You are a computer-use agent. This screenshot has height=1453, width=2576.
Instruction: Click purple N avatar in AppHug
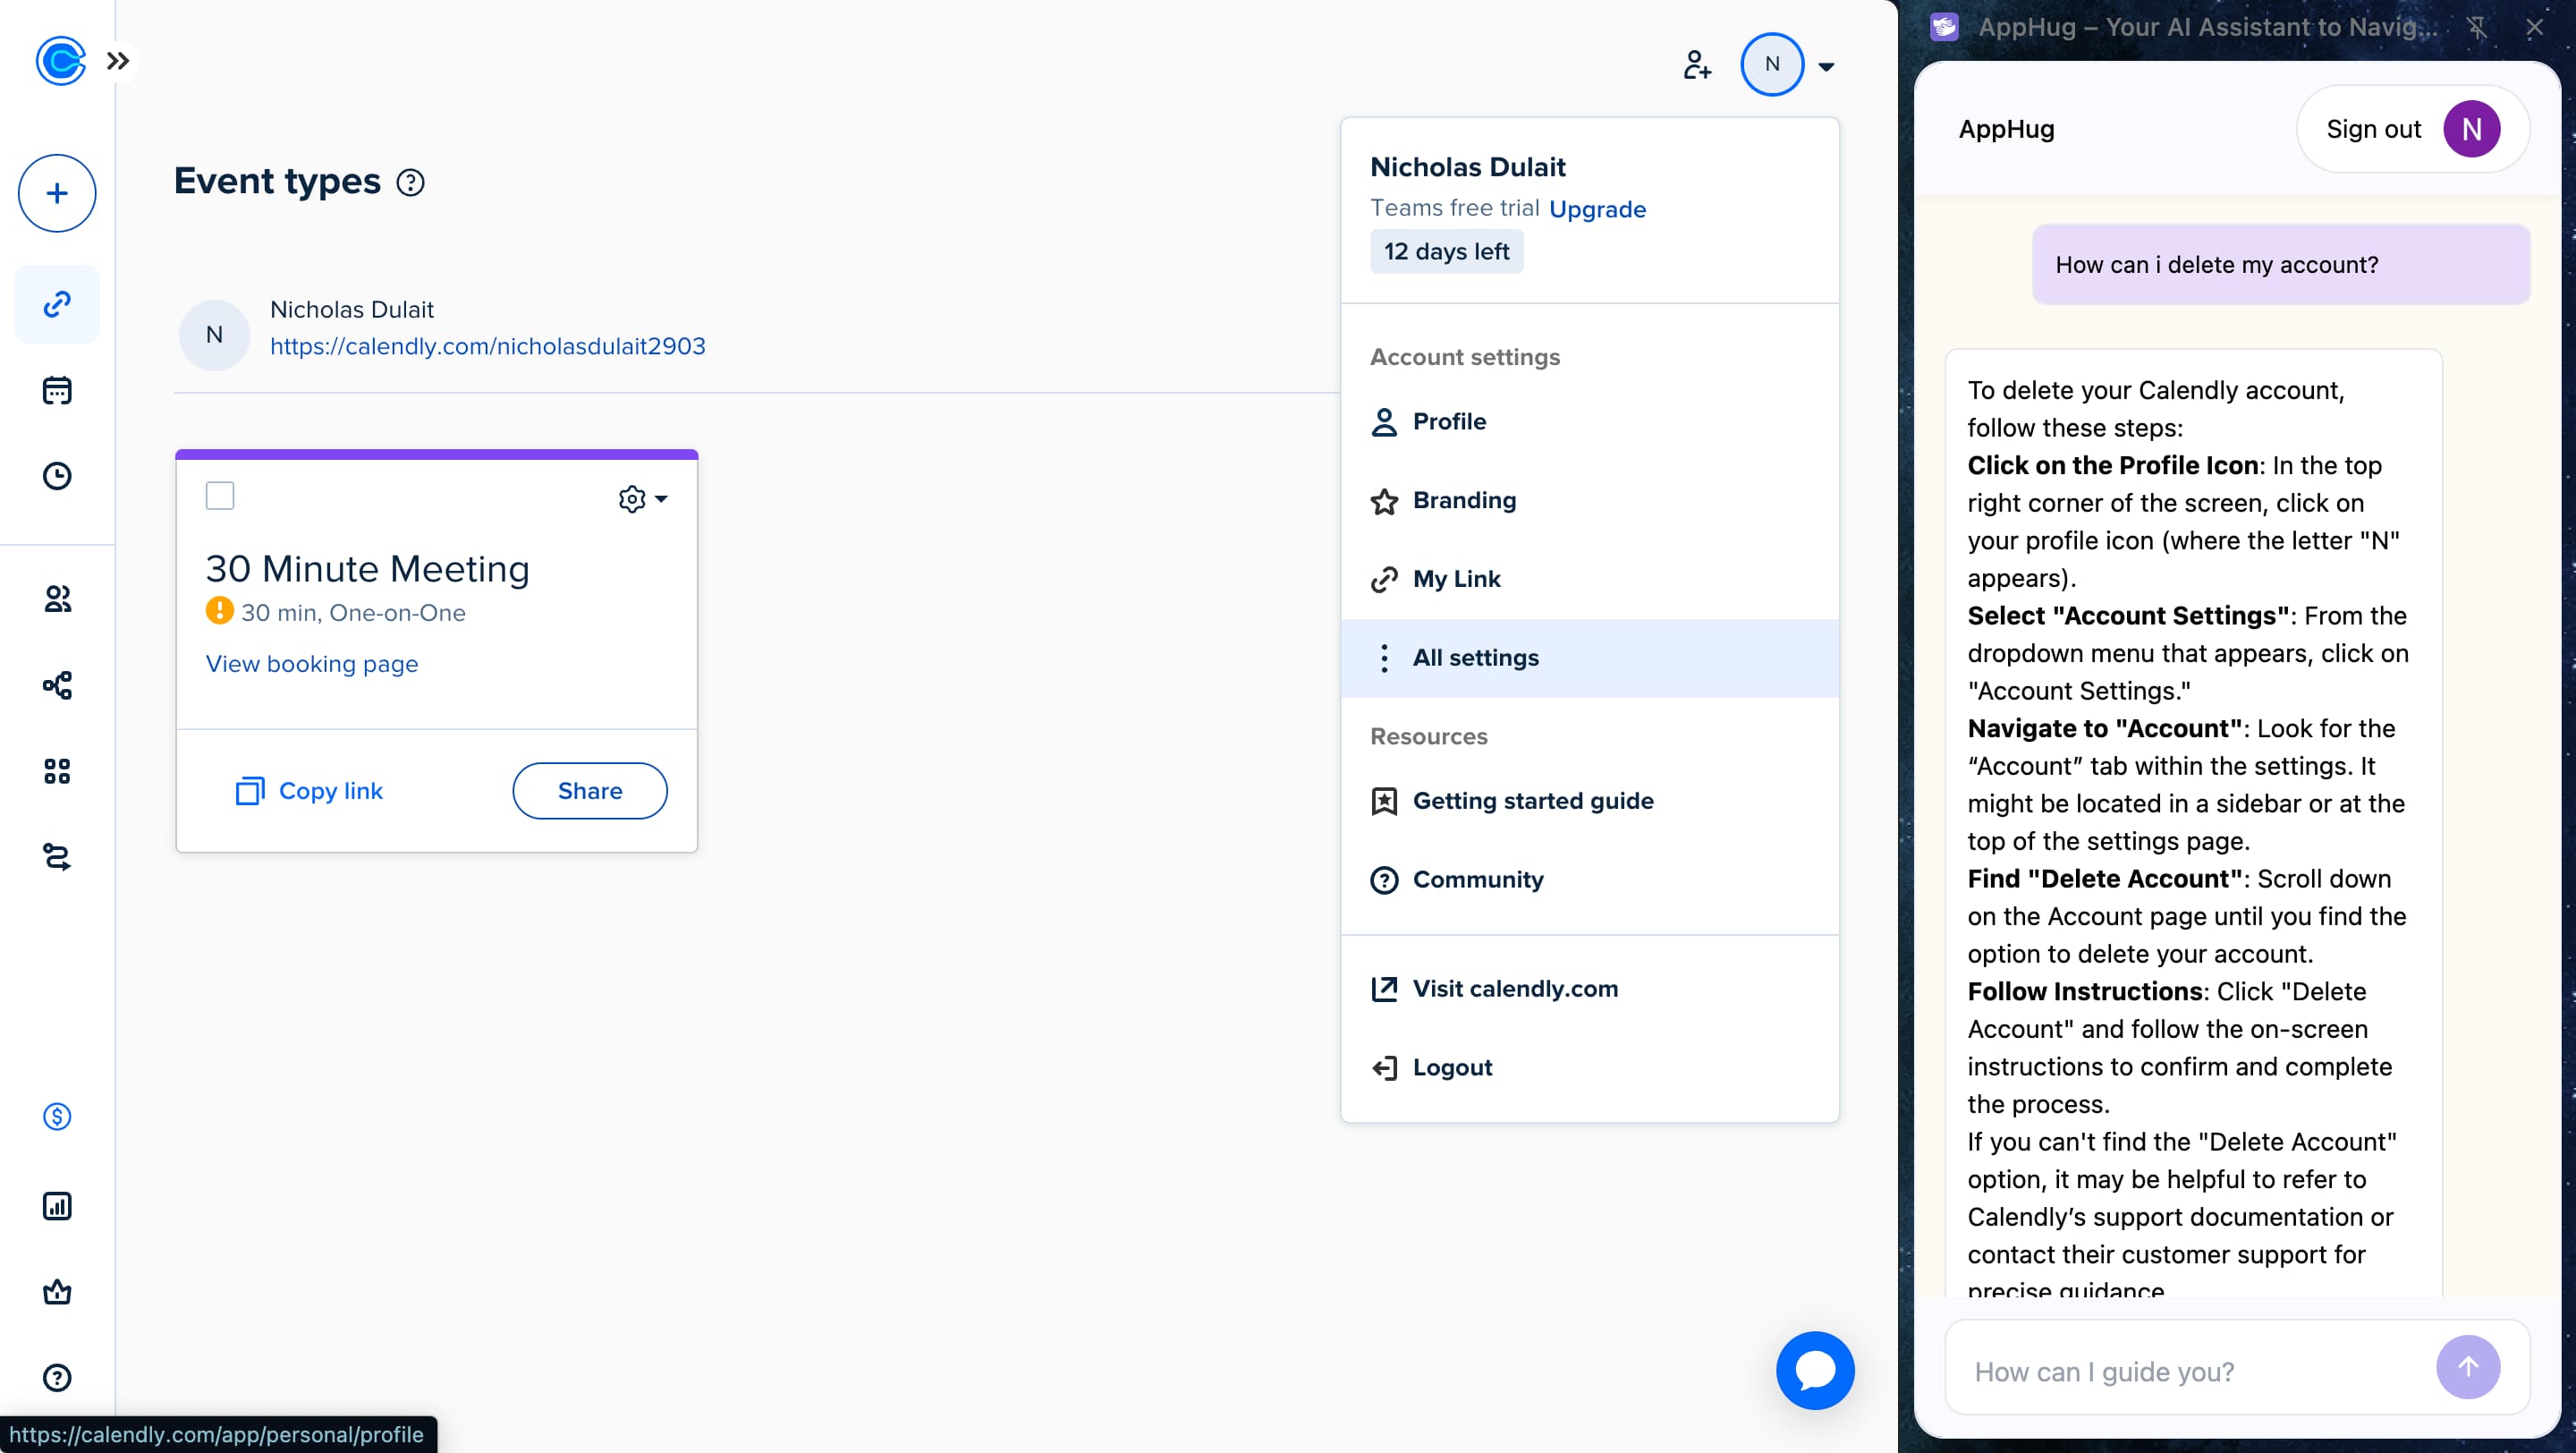point(2472,129)
